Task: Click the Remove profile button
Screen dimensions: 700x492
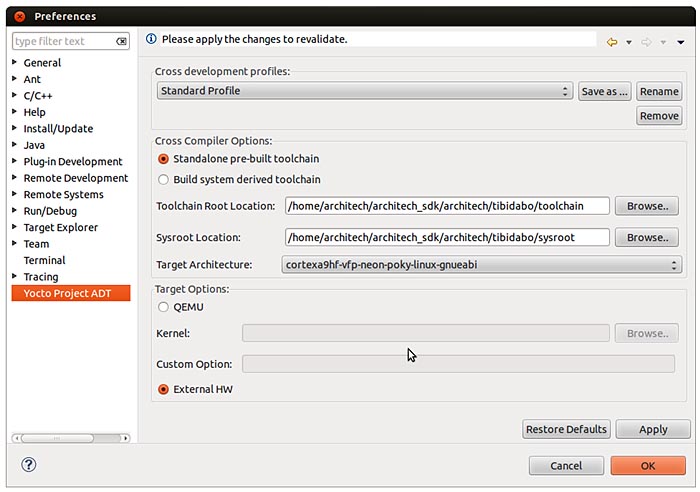Action: point(659,116)
